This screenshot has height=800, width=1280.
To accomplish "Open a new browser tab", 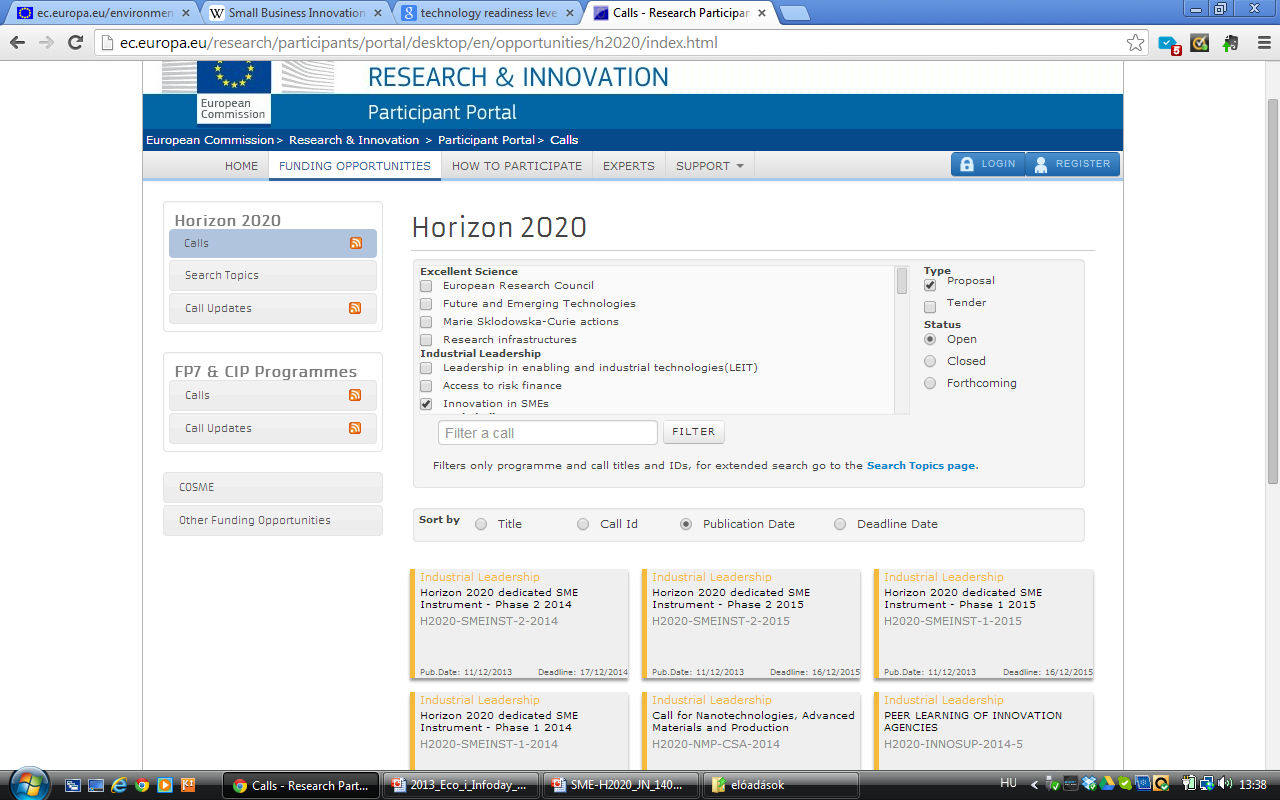I will click(x=794, y=14).
